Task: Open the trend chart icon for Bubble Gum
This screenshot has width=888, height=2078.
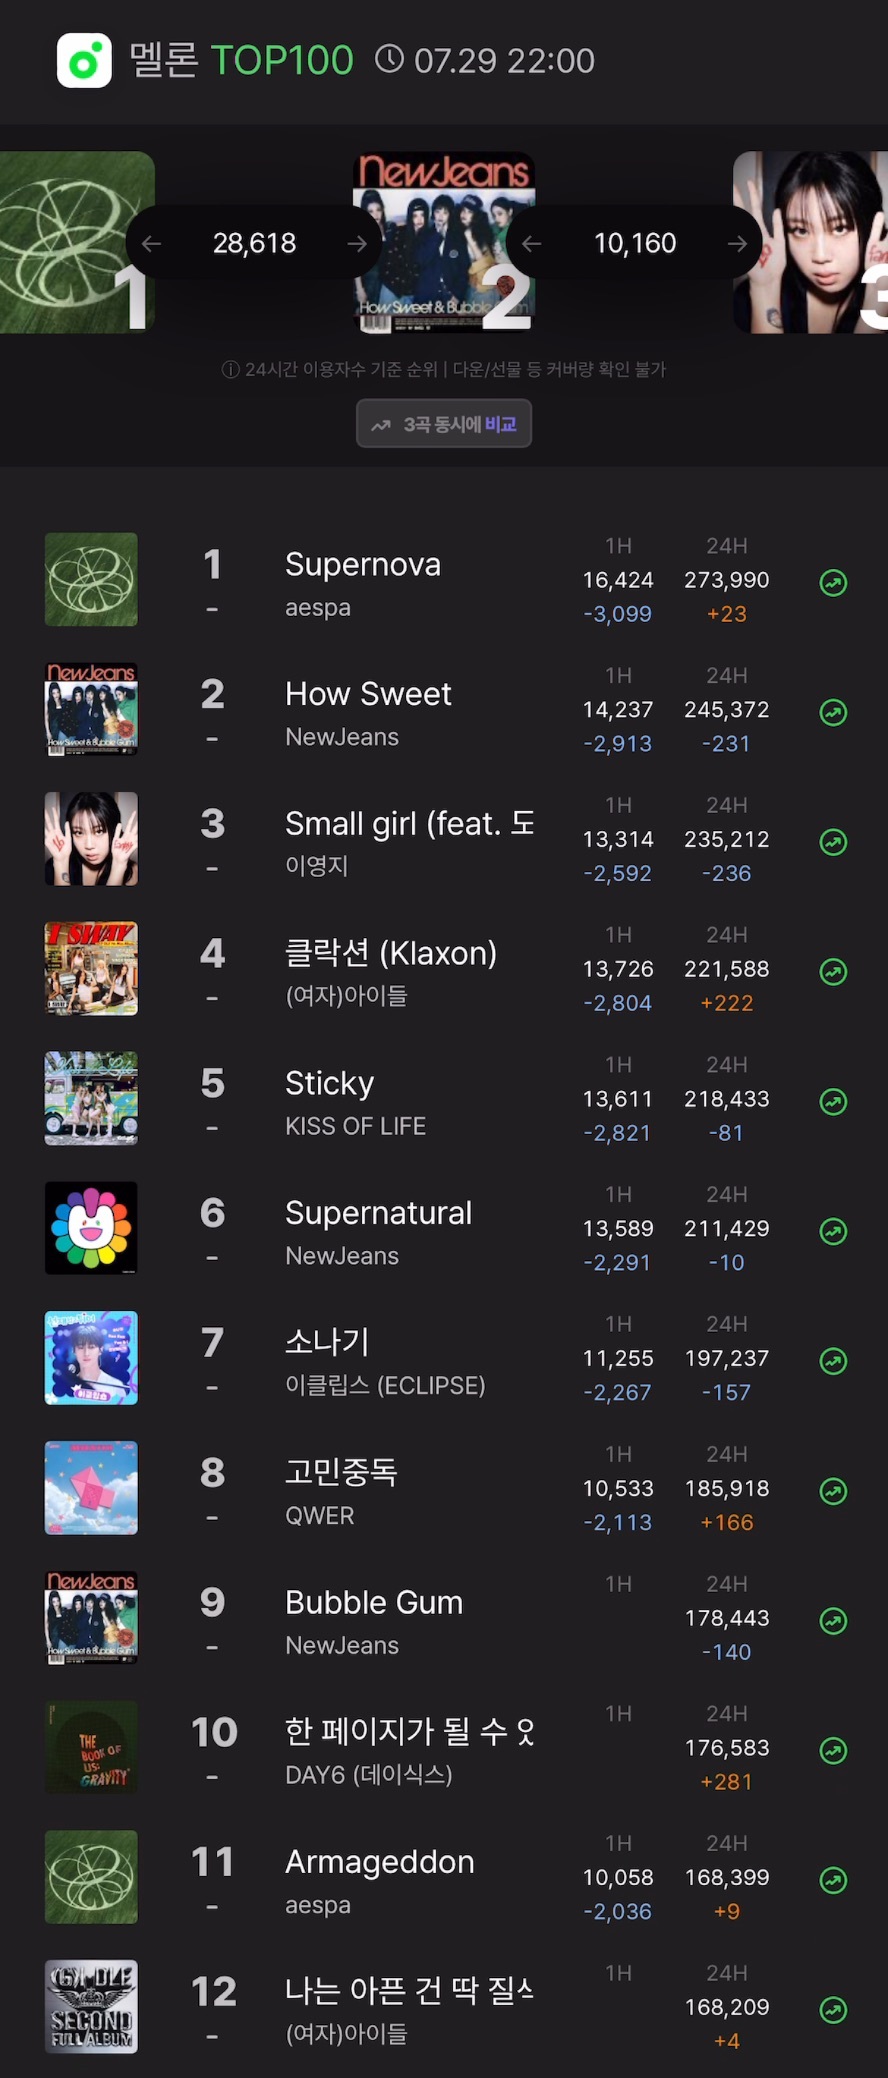Action: (833, 1621)
